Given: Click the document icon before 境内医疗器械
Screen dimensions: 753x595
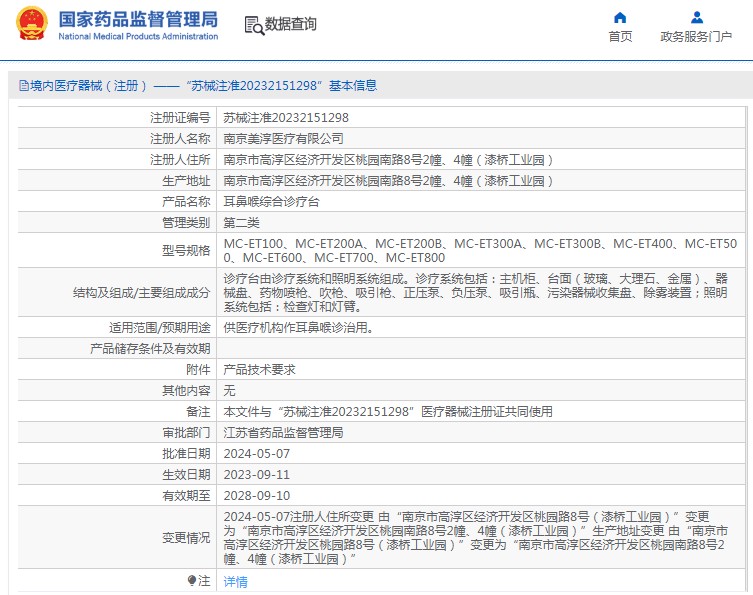Looking at the screenshot, I should tap(24, 85).
